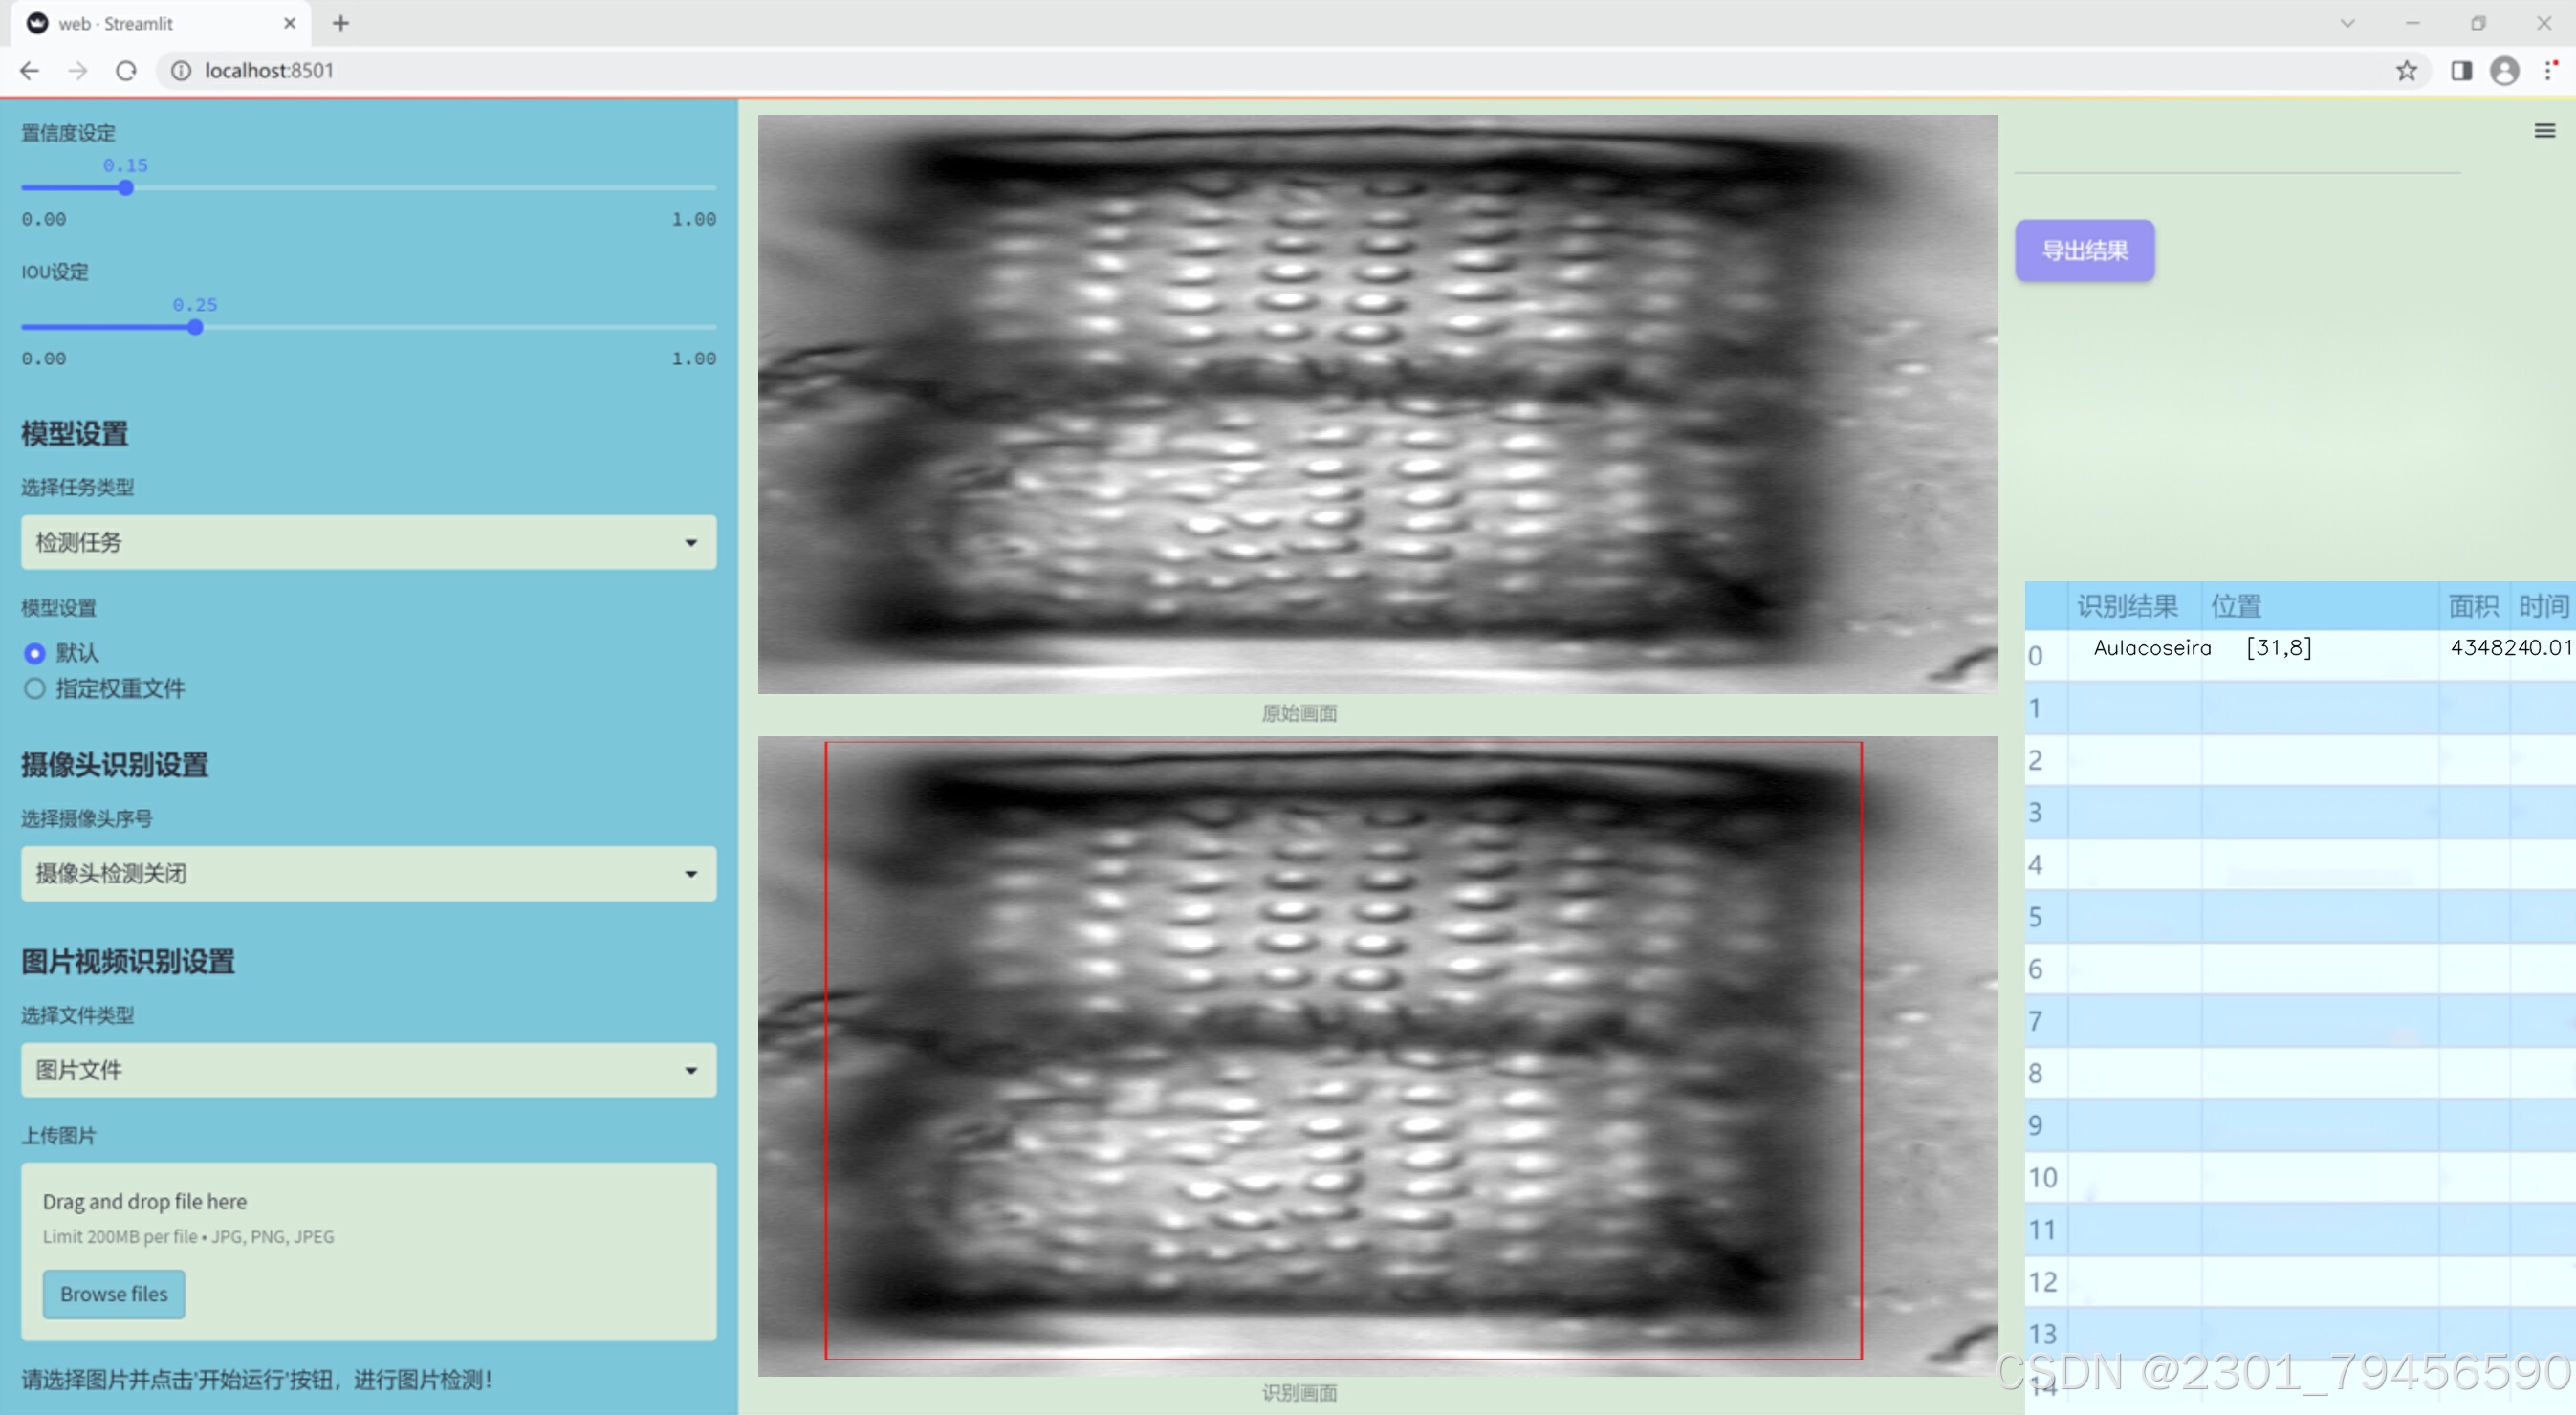
Task: Click the browser back arrow
Action: (30, 71)
